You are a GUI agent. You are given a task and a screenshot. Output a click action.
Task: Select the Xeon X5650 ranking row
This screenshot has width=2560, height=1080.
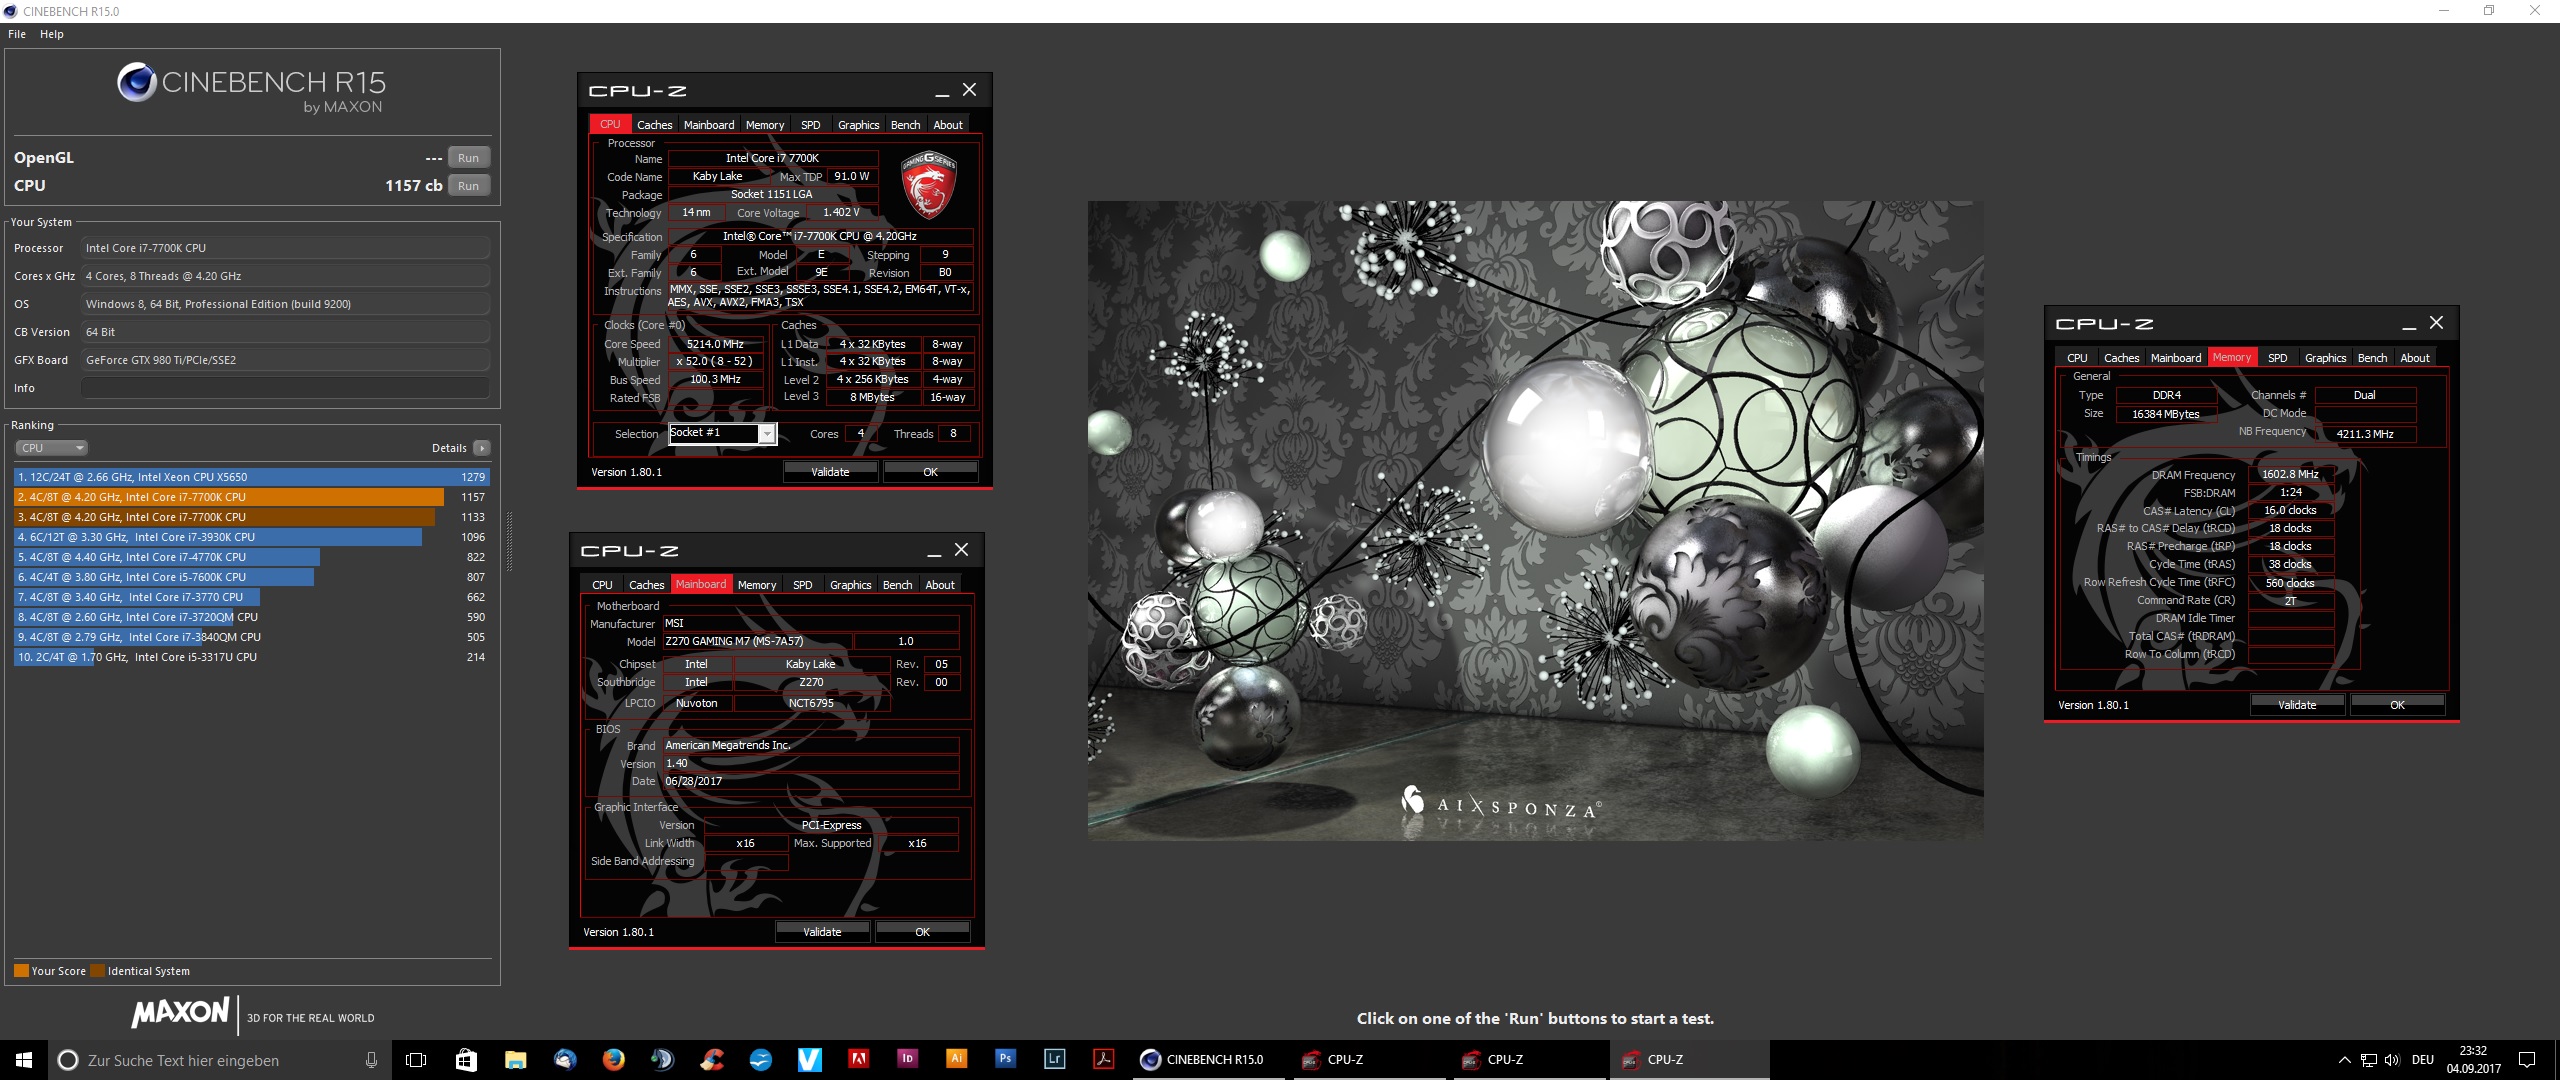[x=252, y=477]
